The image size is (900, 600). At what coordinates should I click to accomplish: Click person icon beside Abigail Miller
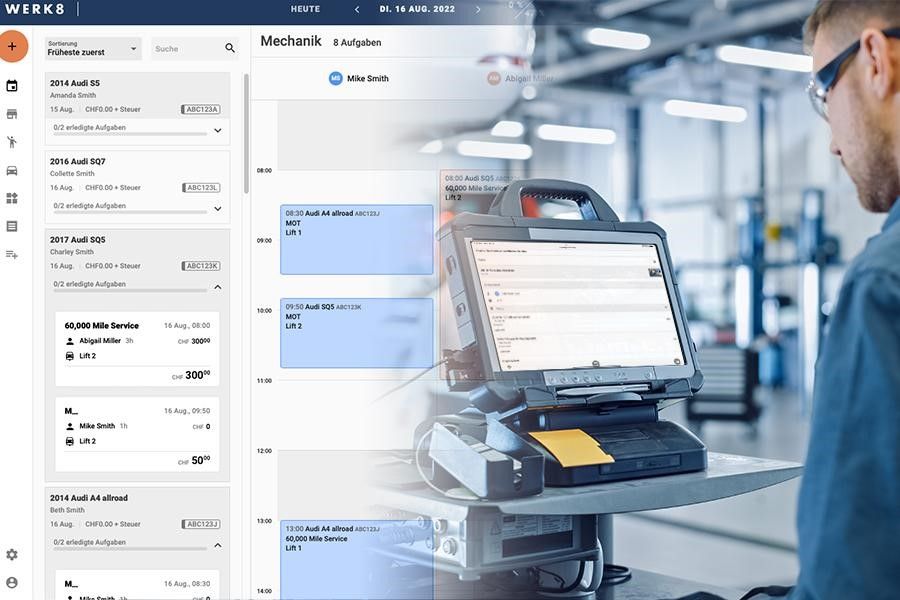[70, 341]
